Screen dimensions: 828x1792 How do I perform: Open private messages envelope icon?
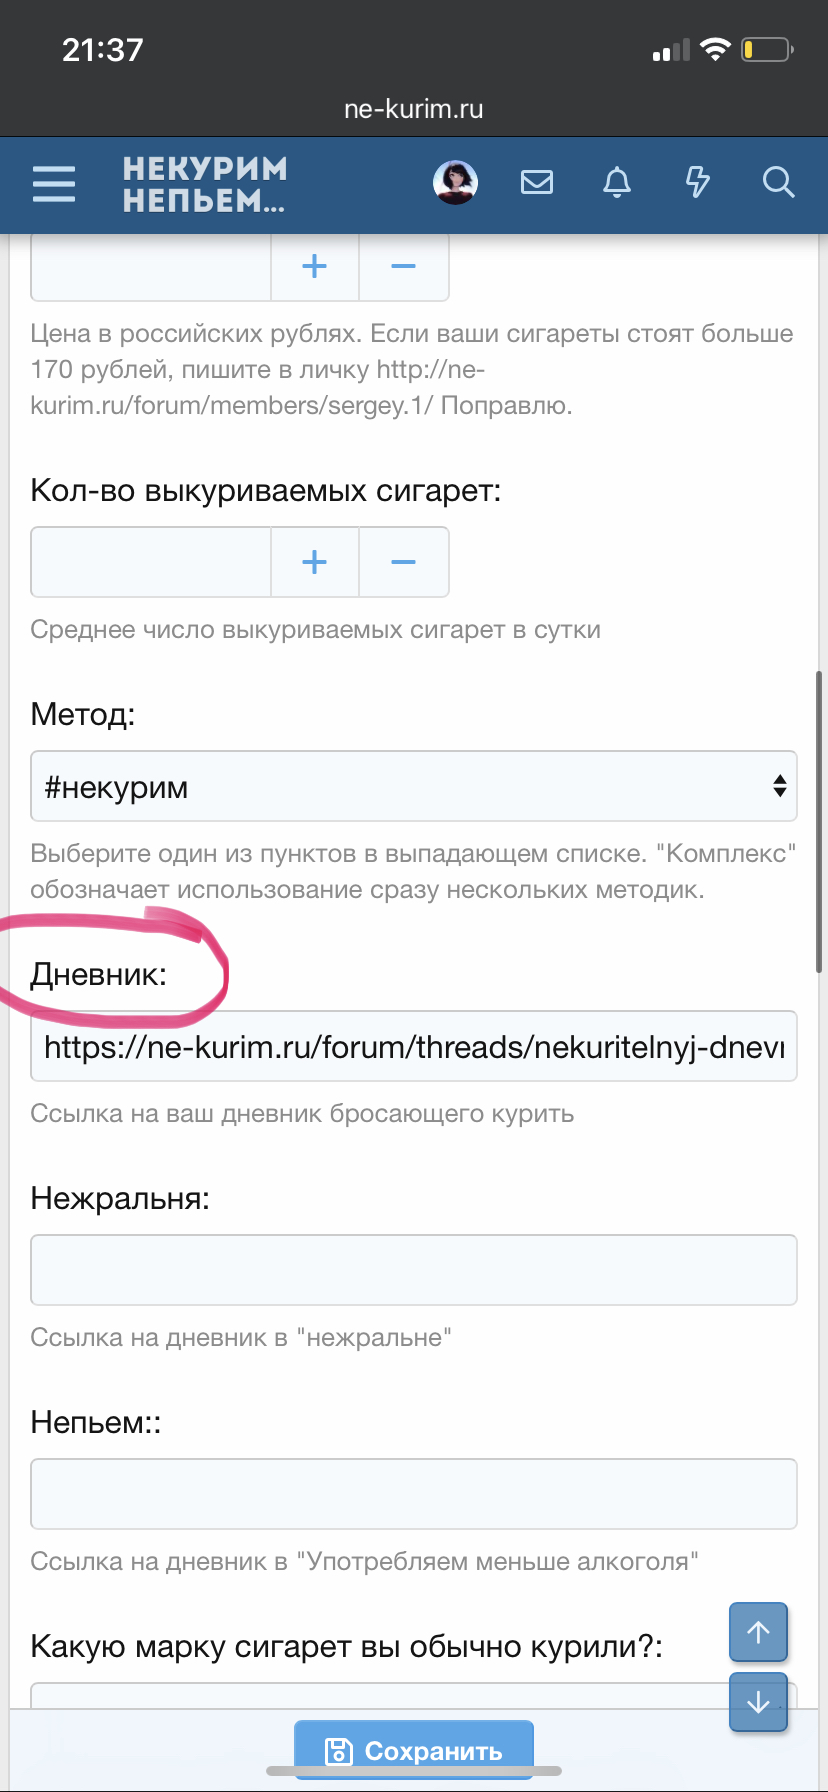(x=537, y=182)
